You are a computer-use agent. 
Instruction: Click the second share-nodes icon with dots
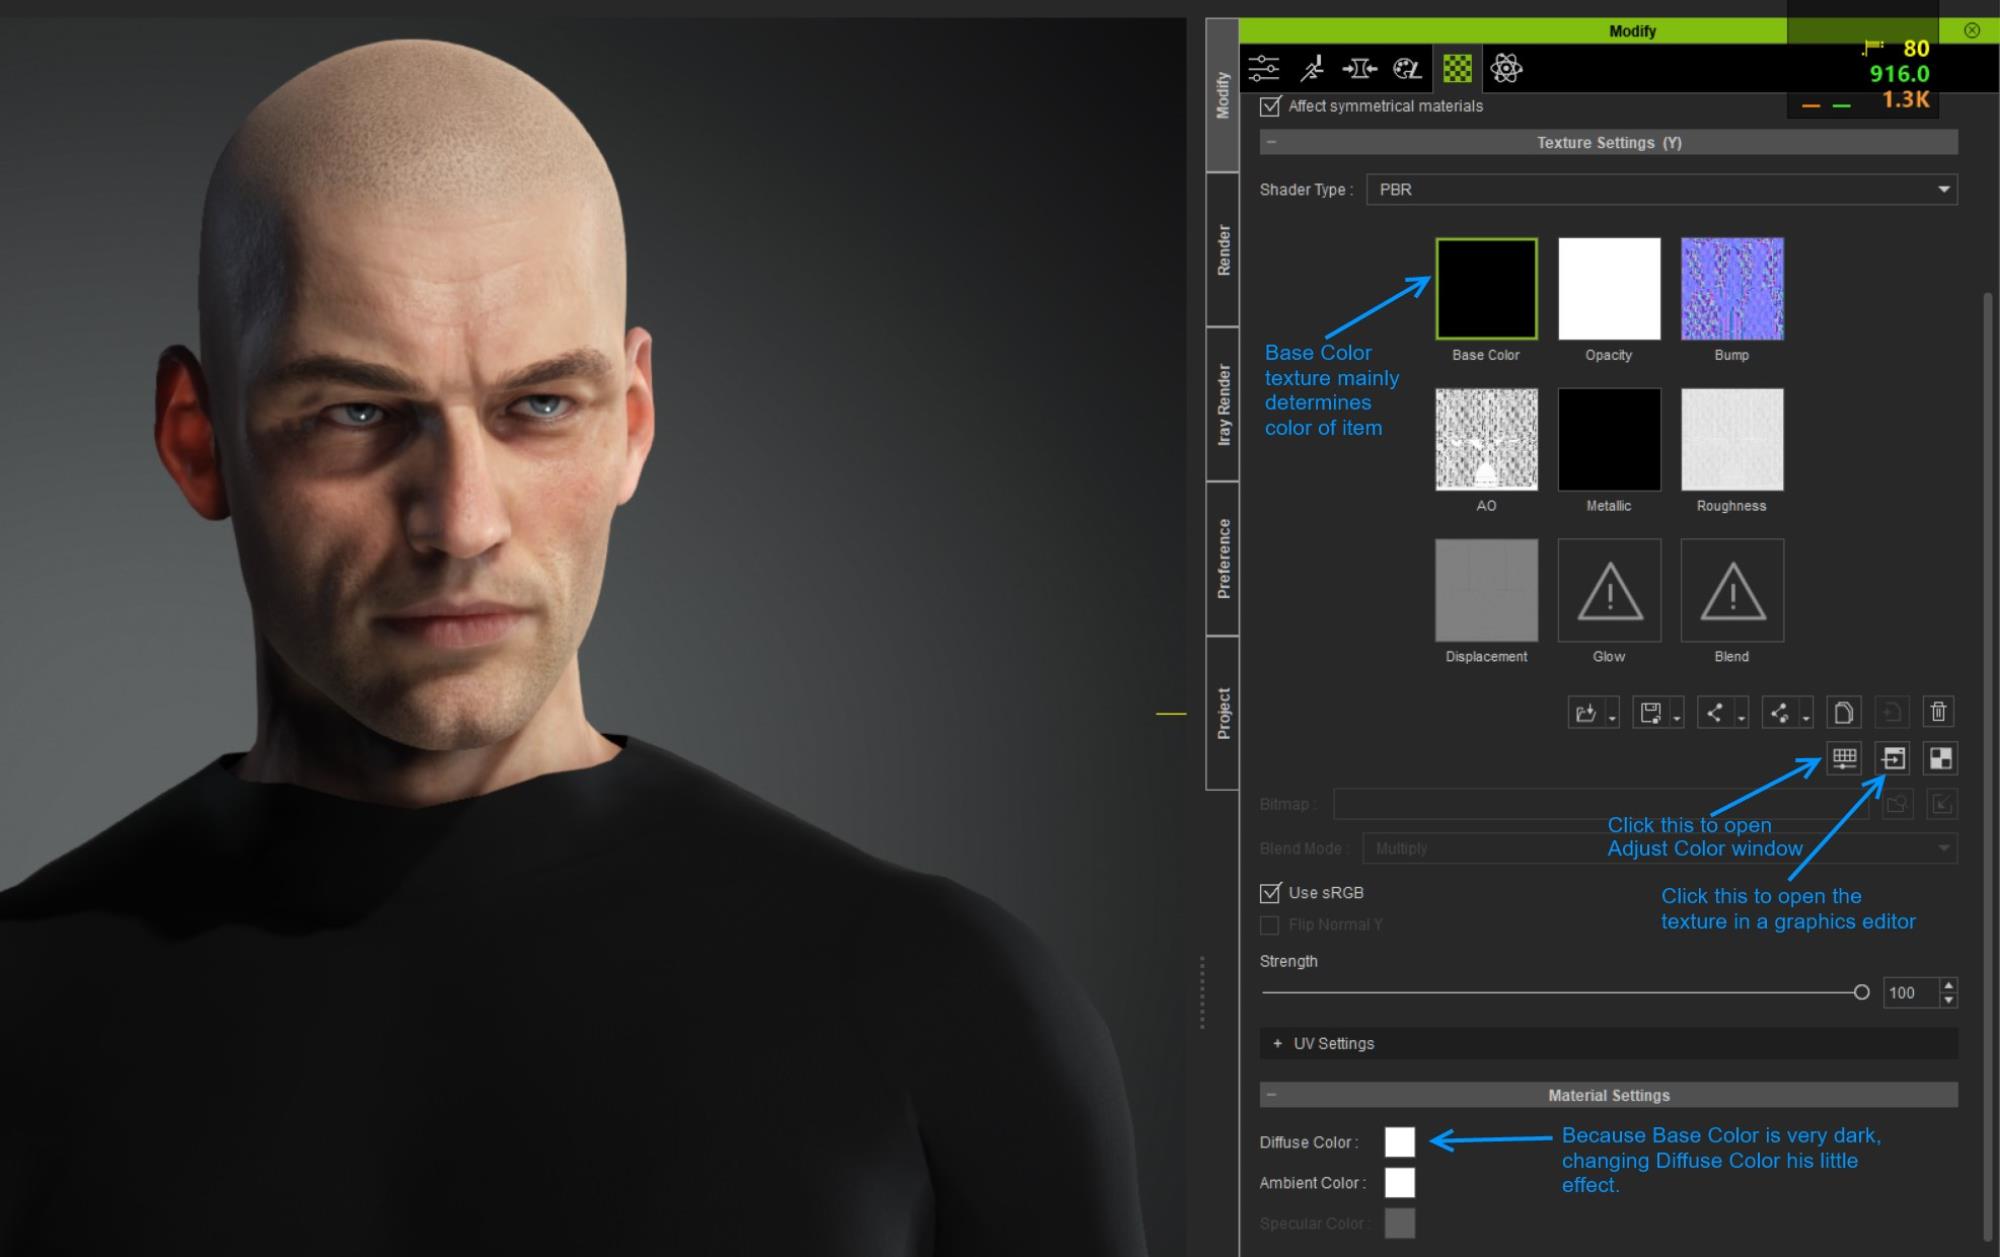(1780, 712)
